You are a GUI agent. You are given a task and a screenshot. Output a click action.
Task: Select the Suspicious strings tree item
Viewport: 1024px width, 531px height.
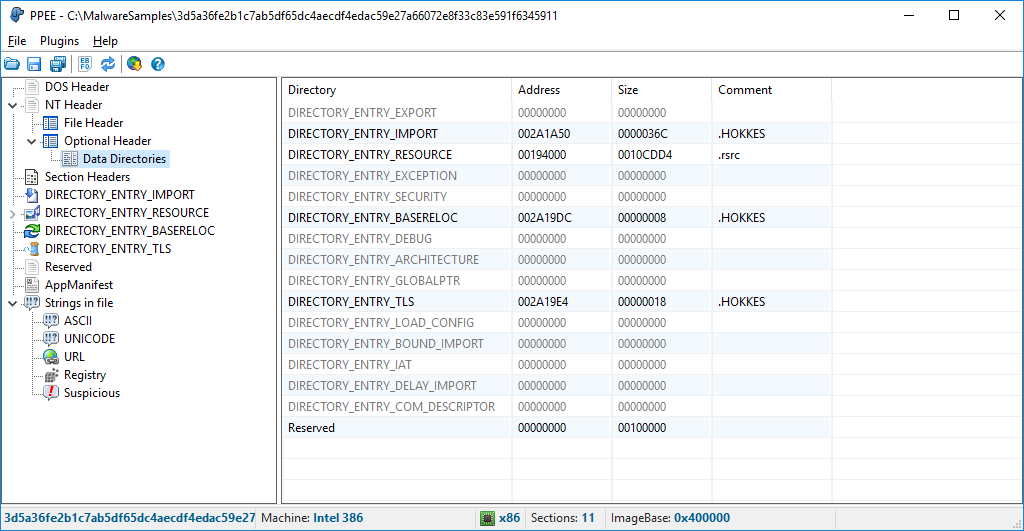(x=91, y=393)
